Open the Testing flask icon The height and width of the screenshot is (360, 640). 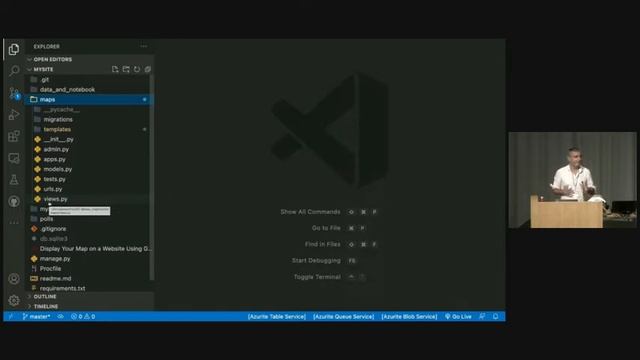[14, 180]
